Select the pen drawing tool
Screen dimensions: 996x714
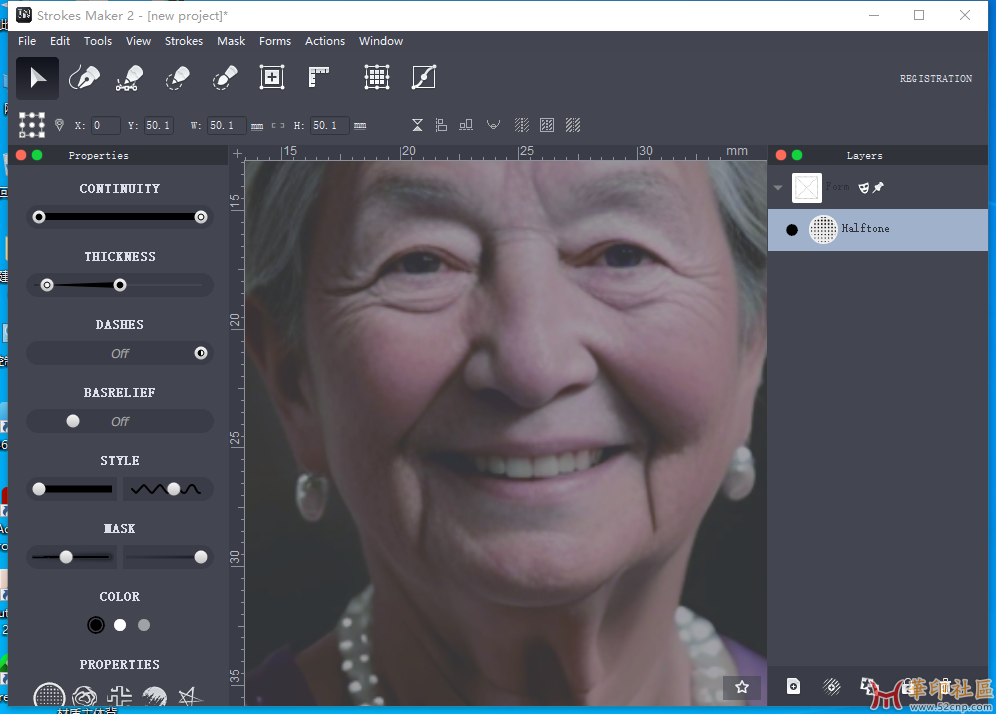point(84,78)
